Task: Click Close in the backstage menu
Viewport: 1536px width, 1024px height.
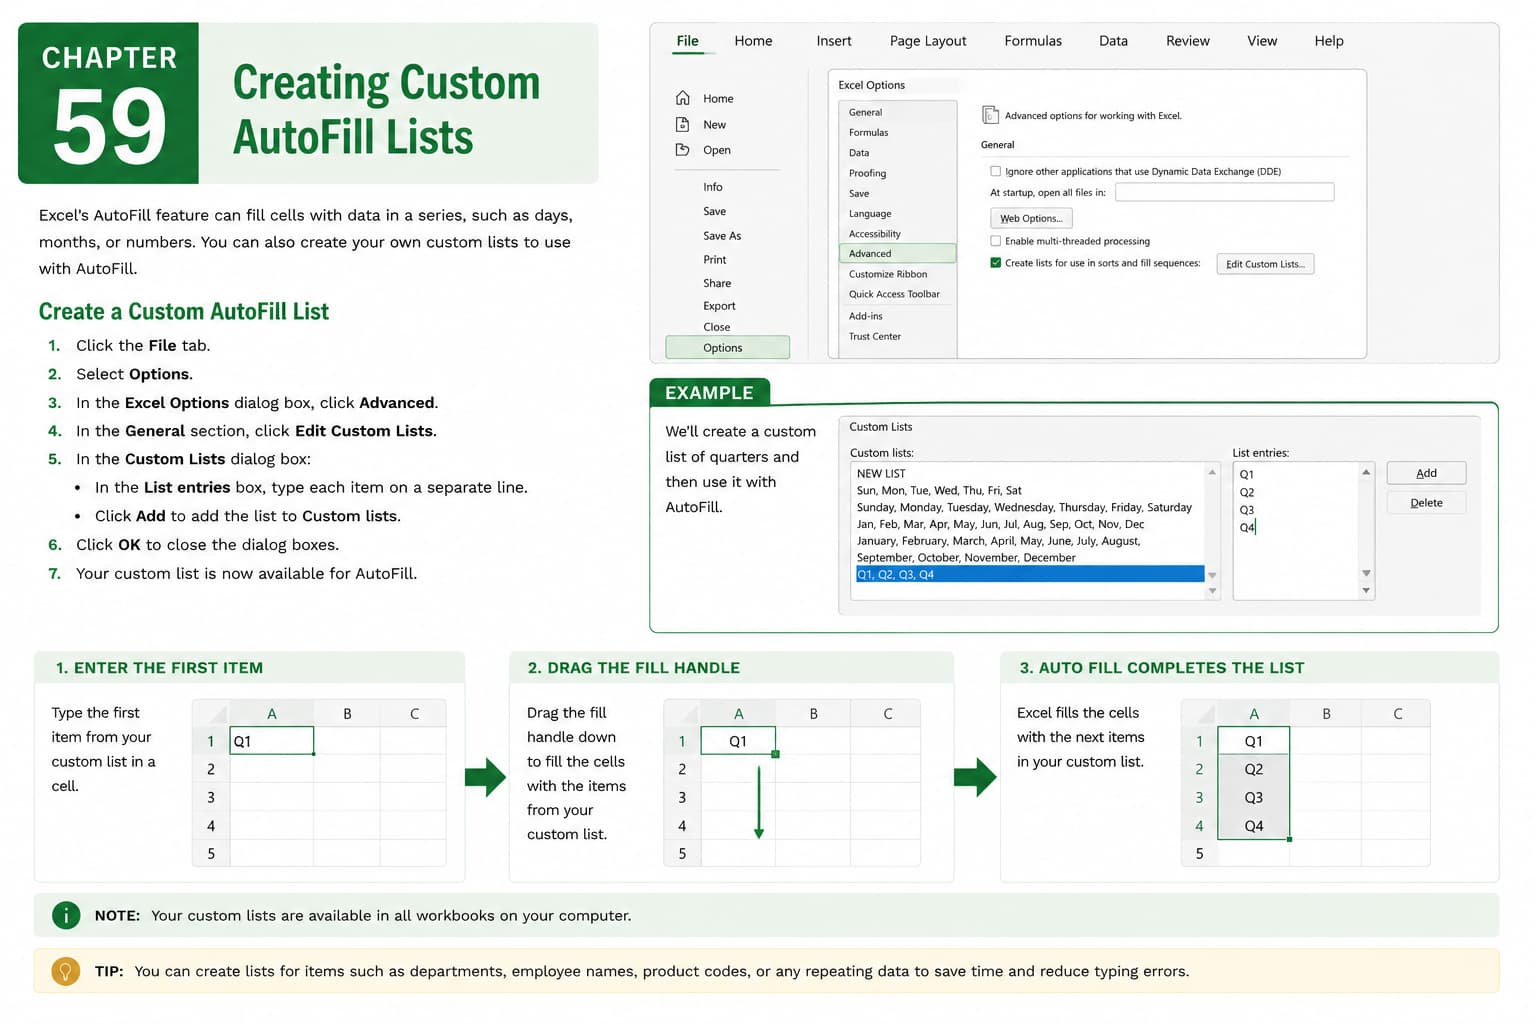Action: point(717,327)
